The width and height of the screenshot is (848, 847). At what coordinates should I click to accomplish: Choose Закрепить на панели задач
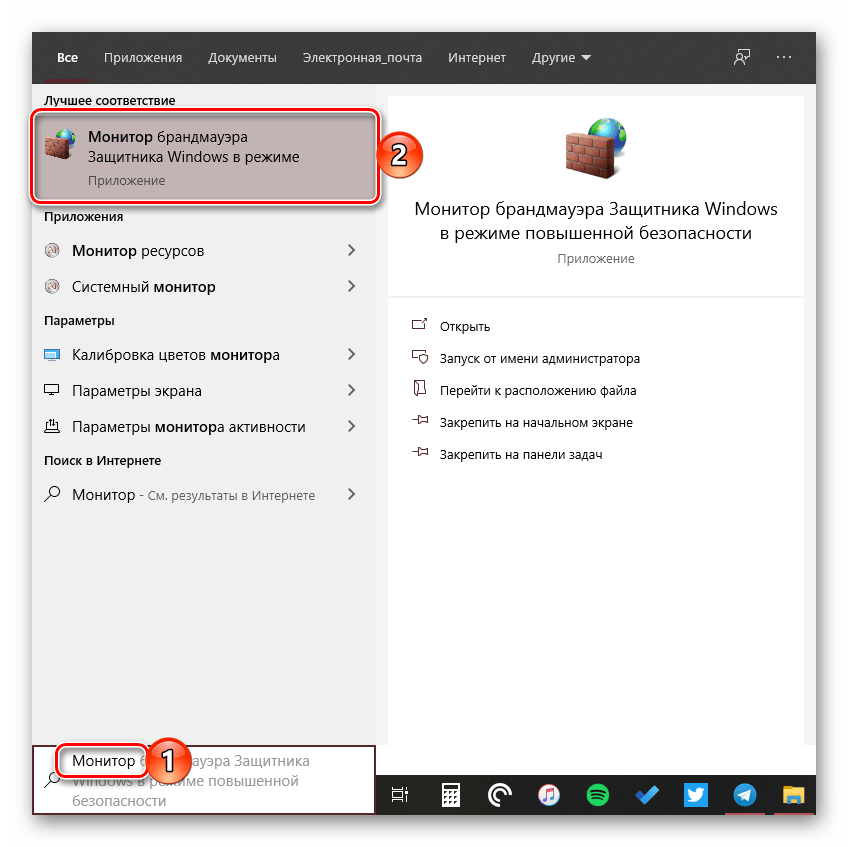(521, 454)
